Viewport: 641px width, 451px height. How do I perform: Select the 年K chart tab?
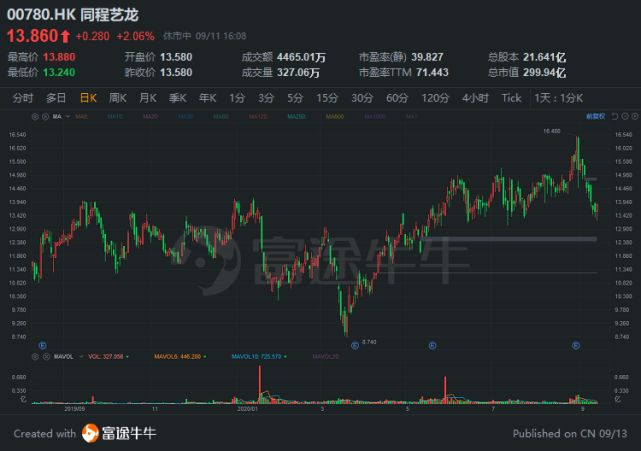[x=207, y=98]
